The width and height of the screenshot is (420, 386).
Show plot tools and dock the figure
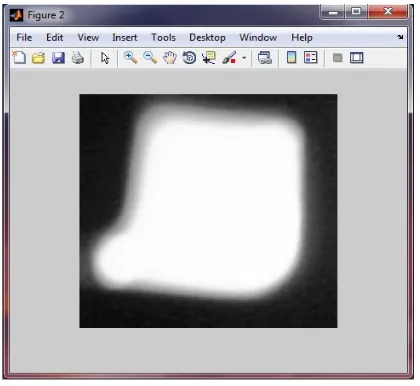(x=357, y=58)
